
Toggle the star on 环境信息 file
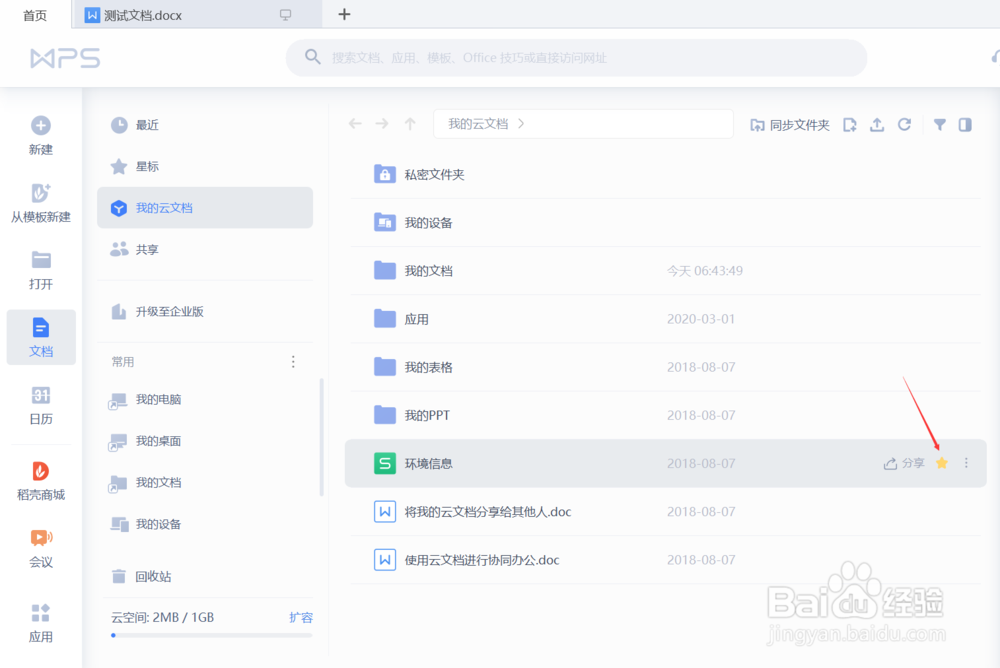pos(942,463)
